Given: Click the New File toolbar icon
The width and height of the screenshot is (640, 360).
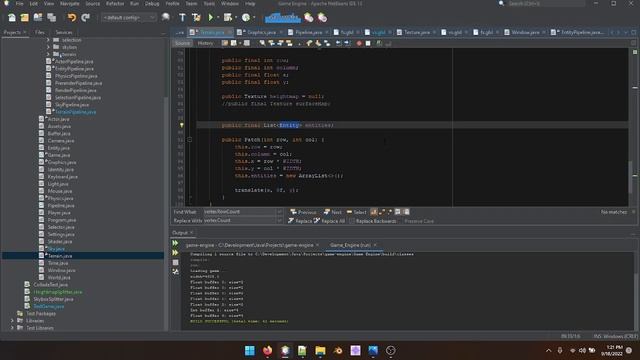Looking at the screenshot, I should [x=12, y=18].
